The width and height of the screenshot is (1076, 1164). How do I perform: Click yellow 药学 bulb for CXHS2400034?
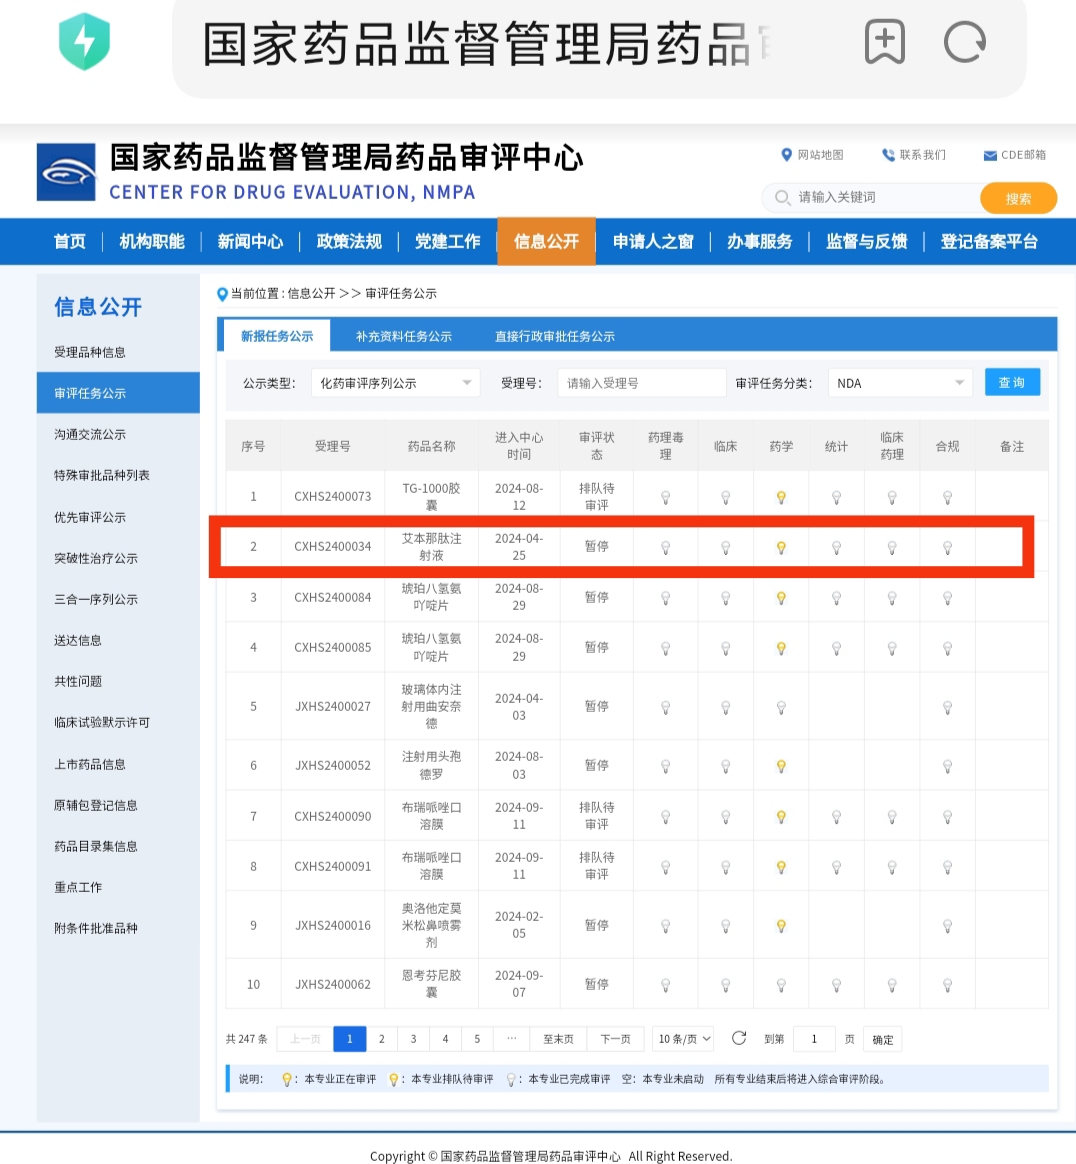[781, 548]
